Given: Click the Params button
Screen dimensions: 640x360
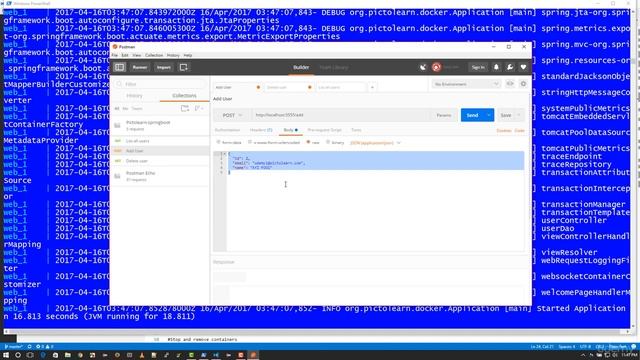Looking at the screenshot, I should click(x=444, y=116).
